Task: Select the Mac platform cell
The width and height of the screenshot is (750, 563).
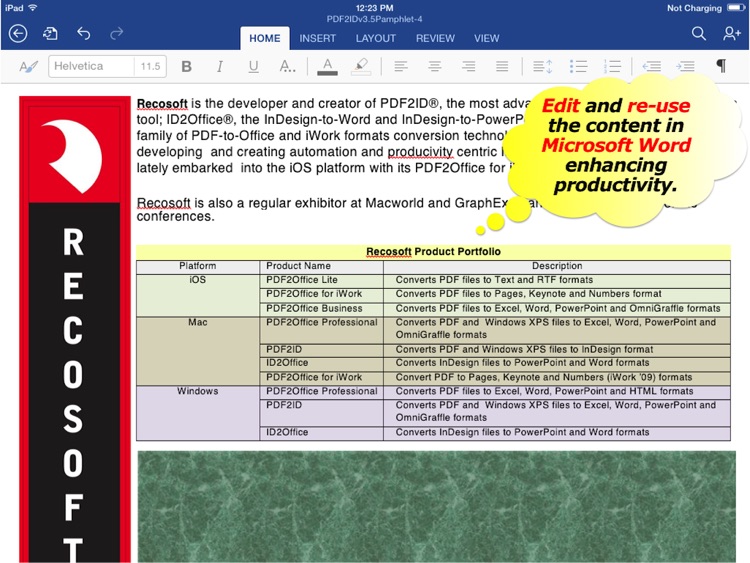Action: [x=198, y=351]
